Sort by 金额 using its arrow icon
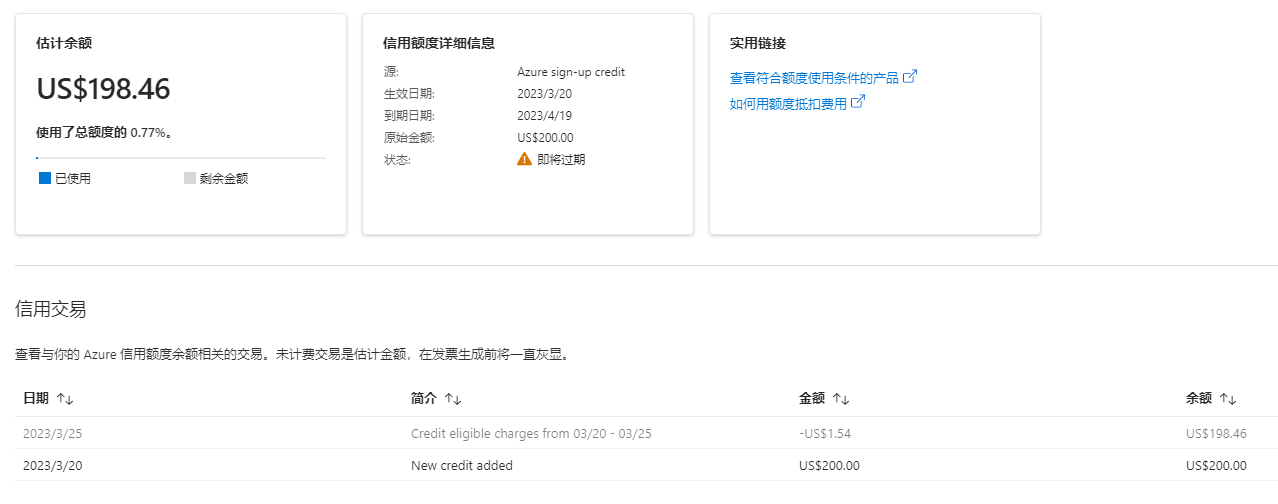Image resolution: width=1278 pixels, height=504 pixels. pos(841,399)
